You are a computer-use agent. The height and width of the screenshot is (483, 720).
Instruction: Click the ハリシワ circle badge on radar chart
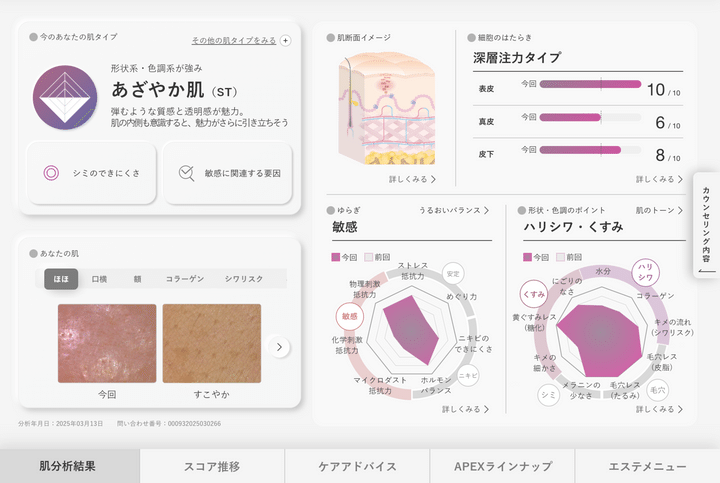(647, 269)
